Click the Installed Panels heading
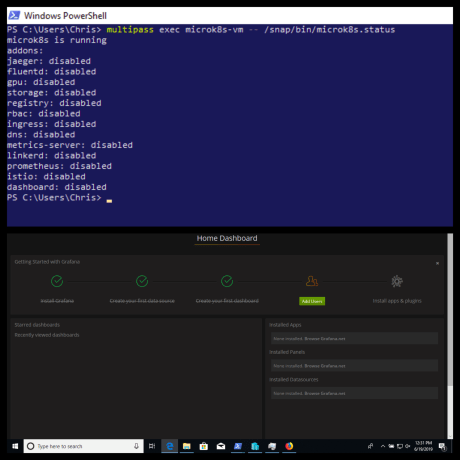Image resolution: width=460 pixels, height=460 pixels. (x=287, y=352)
